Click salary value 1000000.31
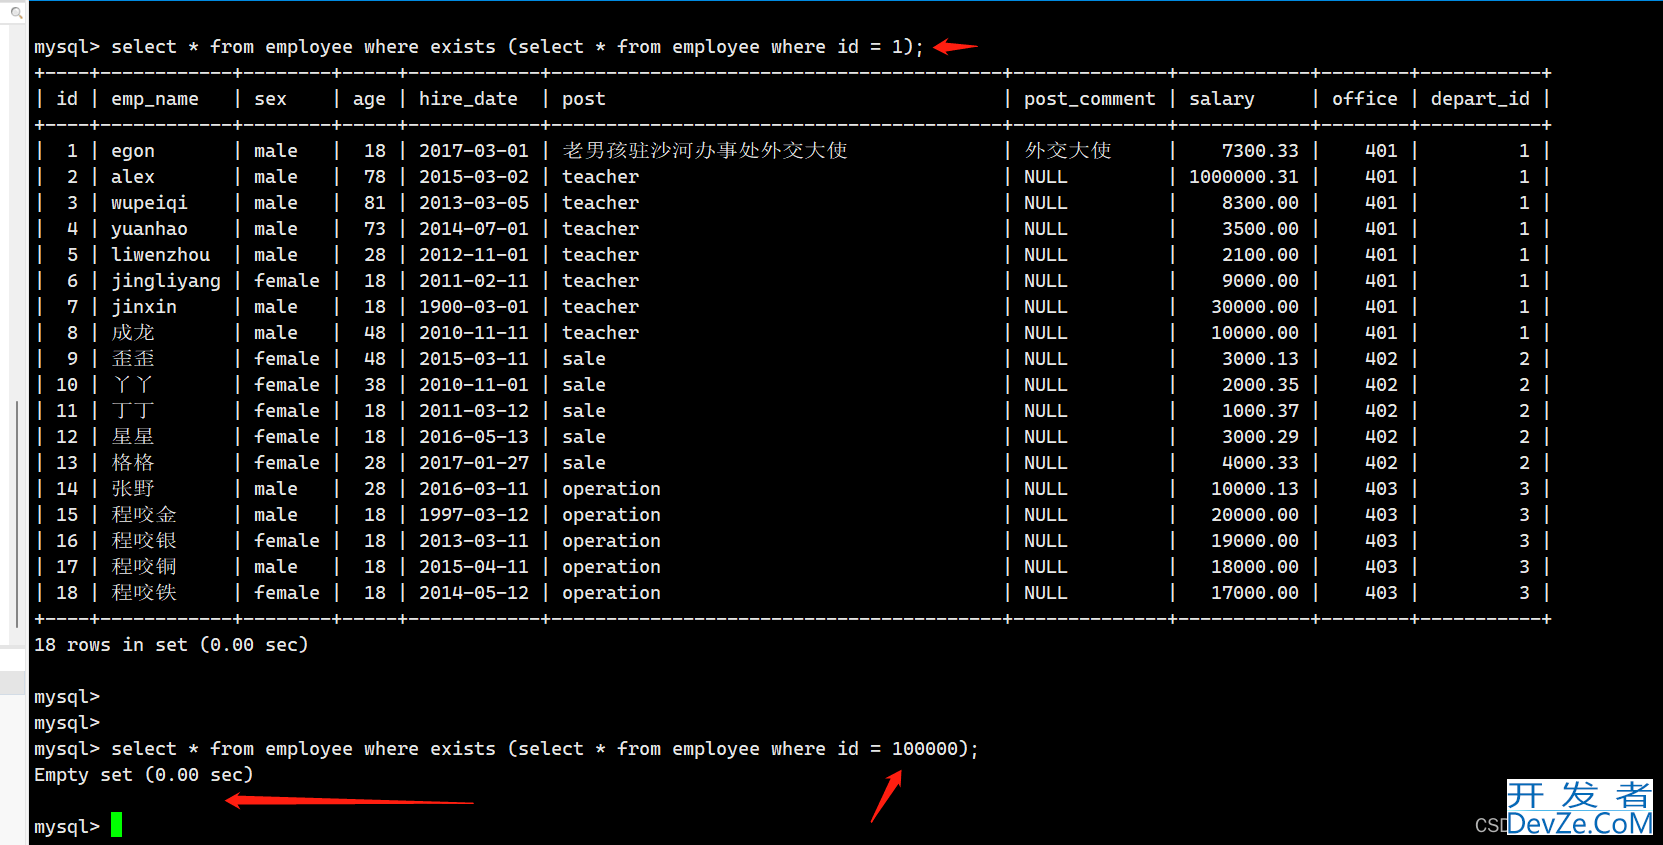 coord(1244,177)
